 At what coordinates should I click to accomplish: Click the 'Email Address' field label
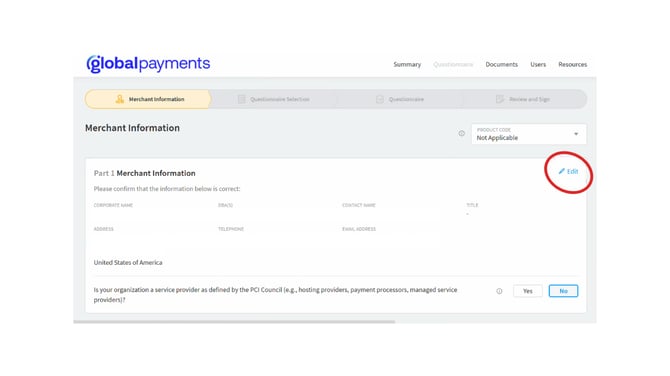359,229
